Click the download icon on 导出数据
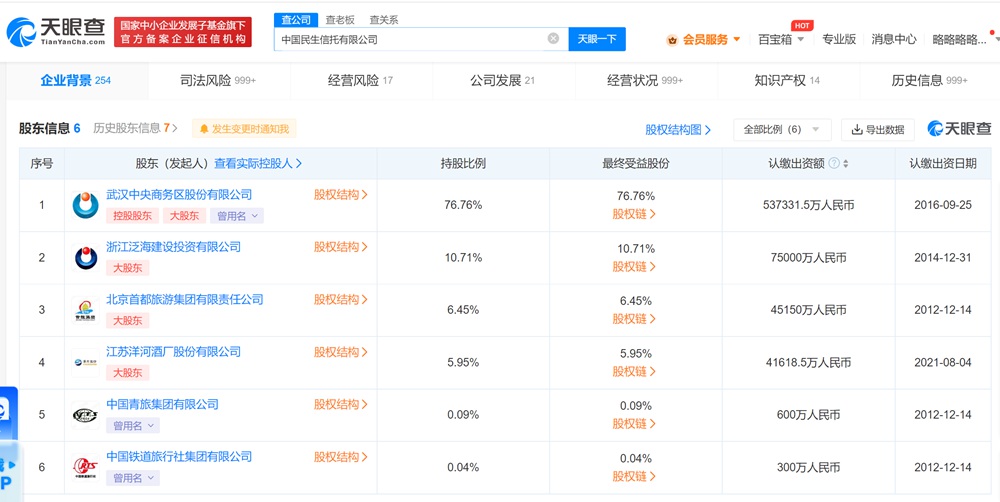 point(857,129)
